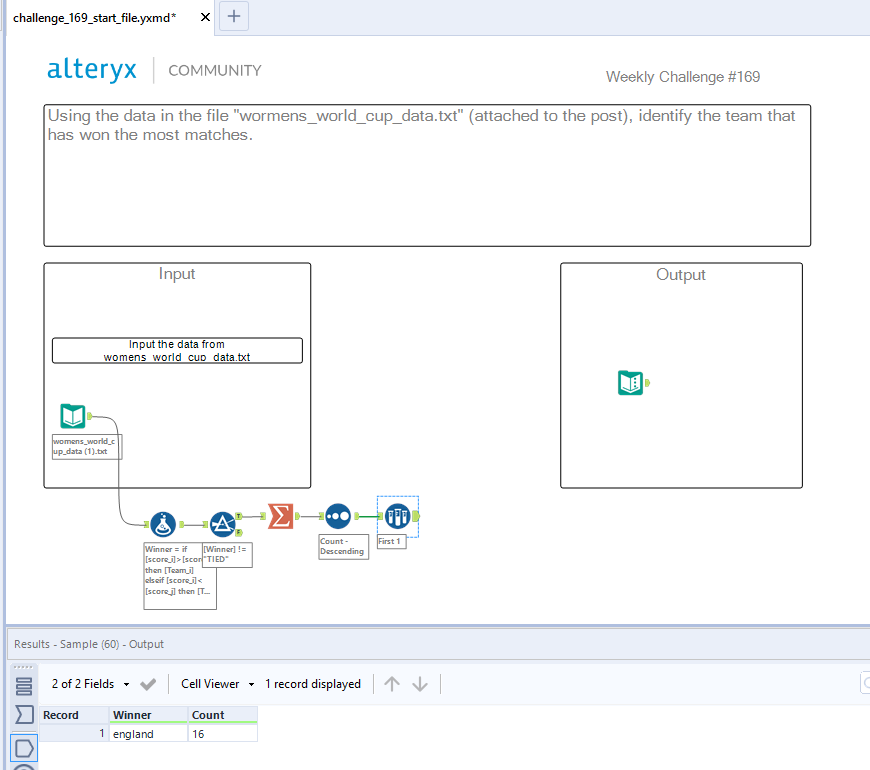Click the Weekly Challenge #169 heading

coord(682,77)
